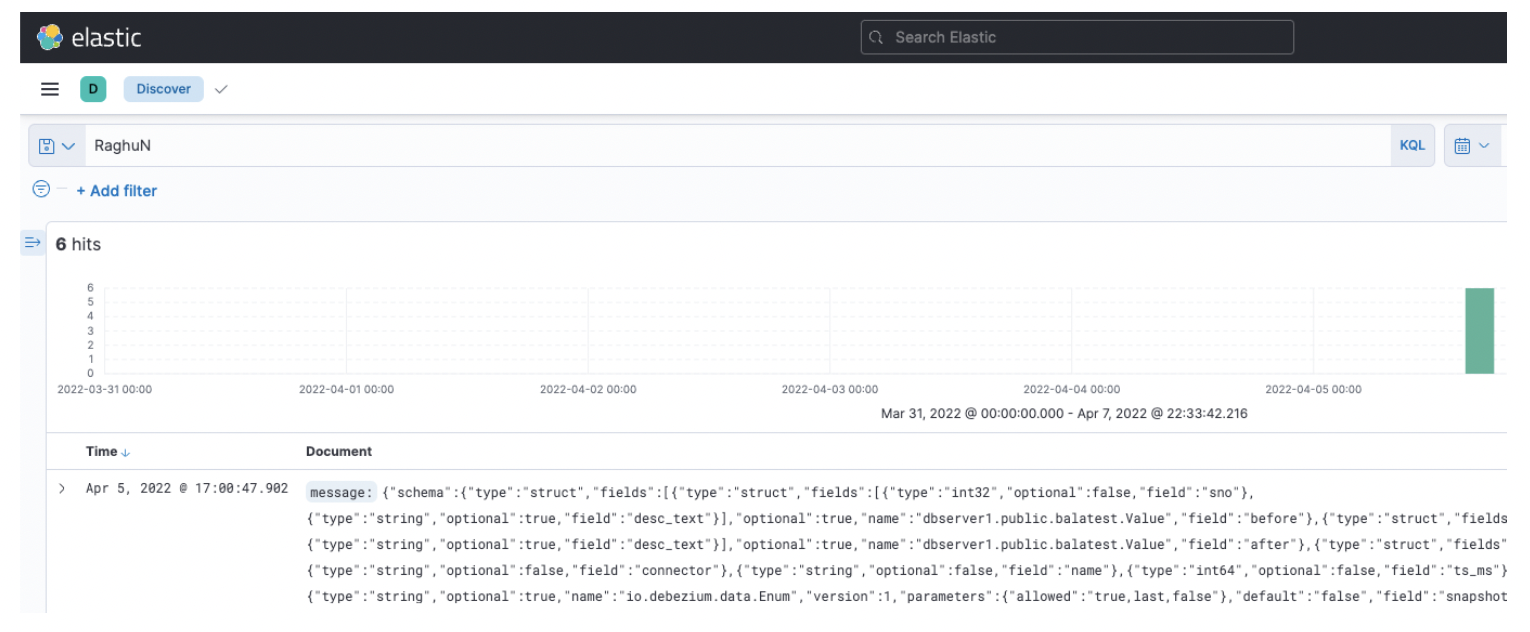Expand the Apr 5, 2022 document row
The image size is (1530, 632).
(62, 490)
